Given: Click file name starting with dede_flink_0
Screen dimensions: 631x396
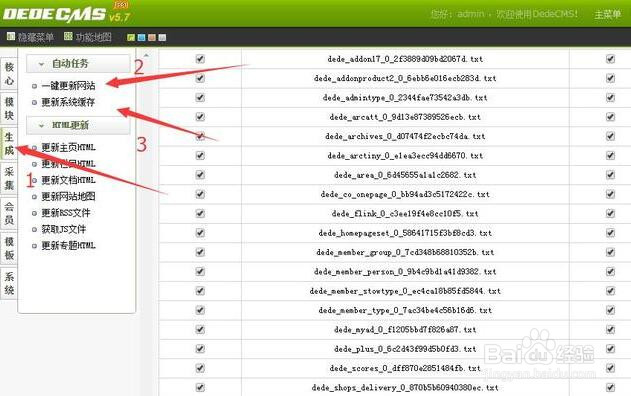Looking at the screenshot, I should [405, 214].
